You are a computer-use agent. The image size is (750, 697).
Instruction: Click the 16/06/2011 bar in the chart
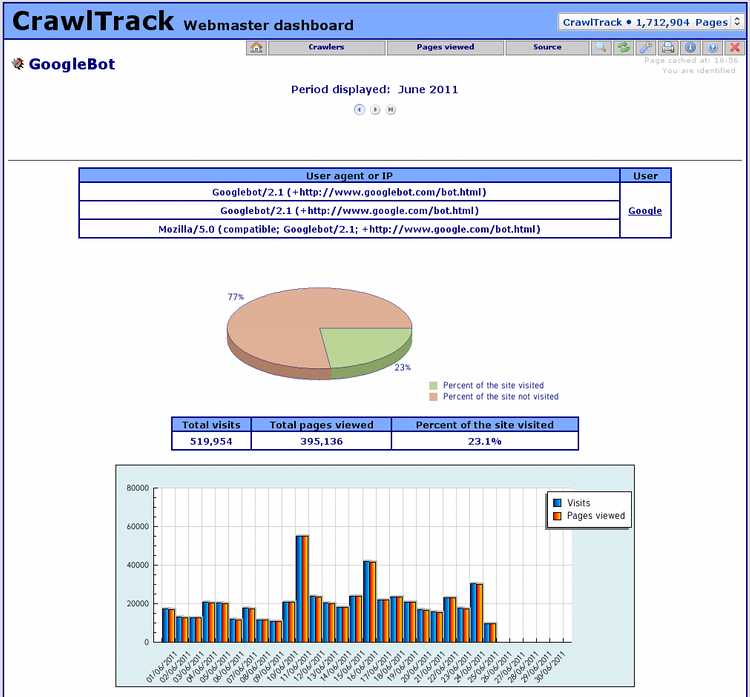(x=370, y=601)
